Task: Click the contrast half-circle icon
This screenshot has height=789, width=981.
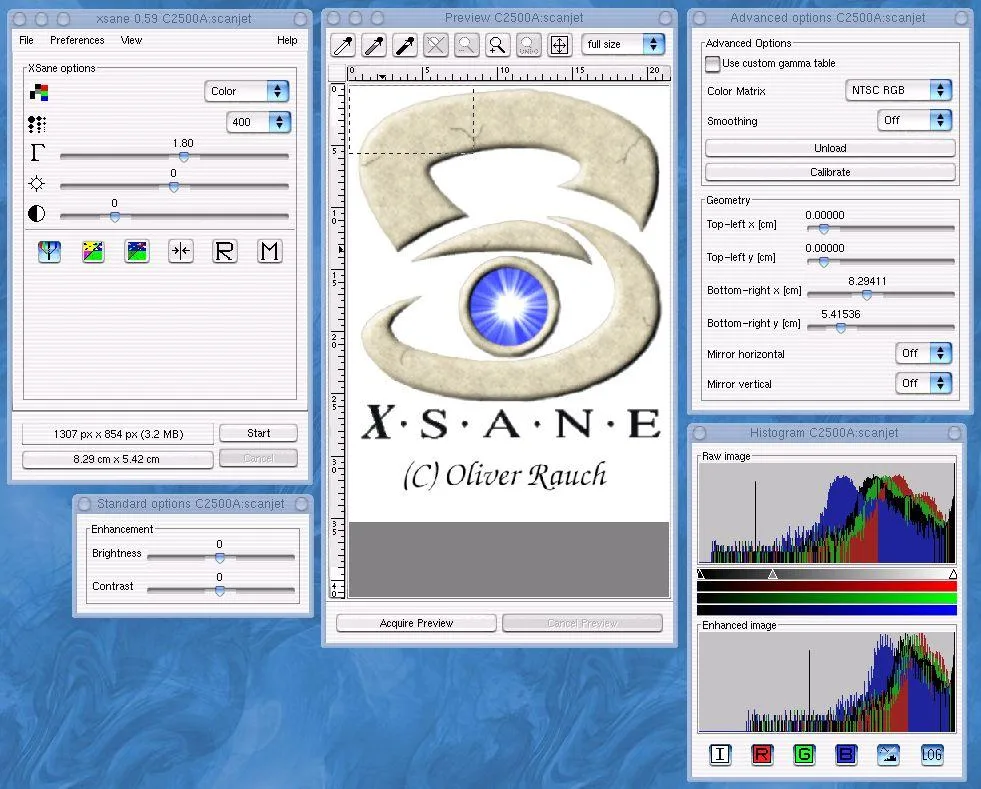Action: (x=37, y=214)
